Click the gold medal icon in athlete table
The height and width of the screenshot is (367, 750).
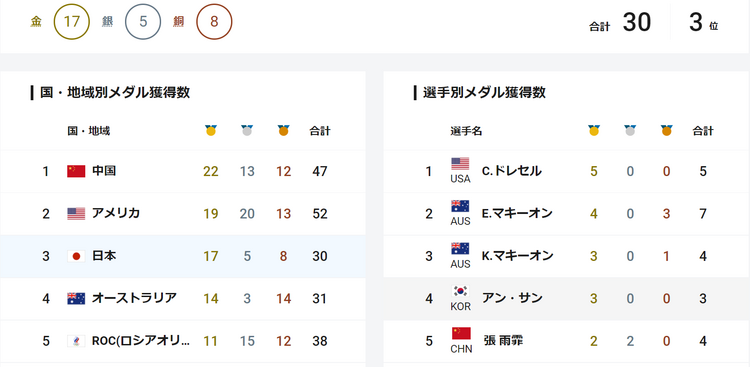(x=594, y=131)
